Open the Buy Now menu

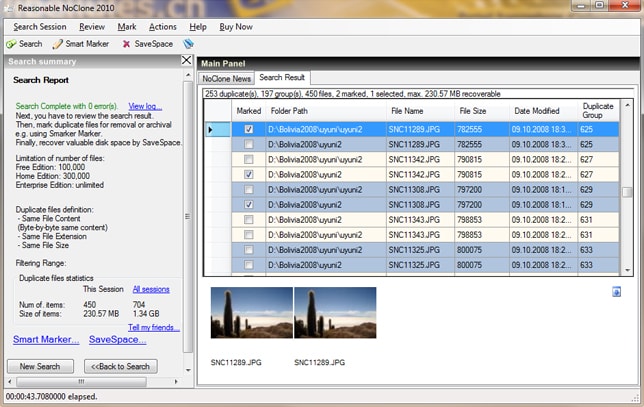click(x=236, y=27)
